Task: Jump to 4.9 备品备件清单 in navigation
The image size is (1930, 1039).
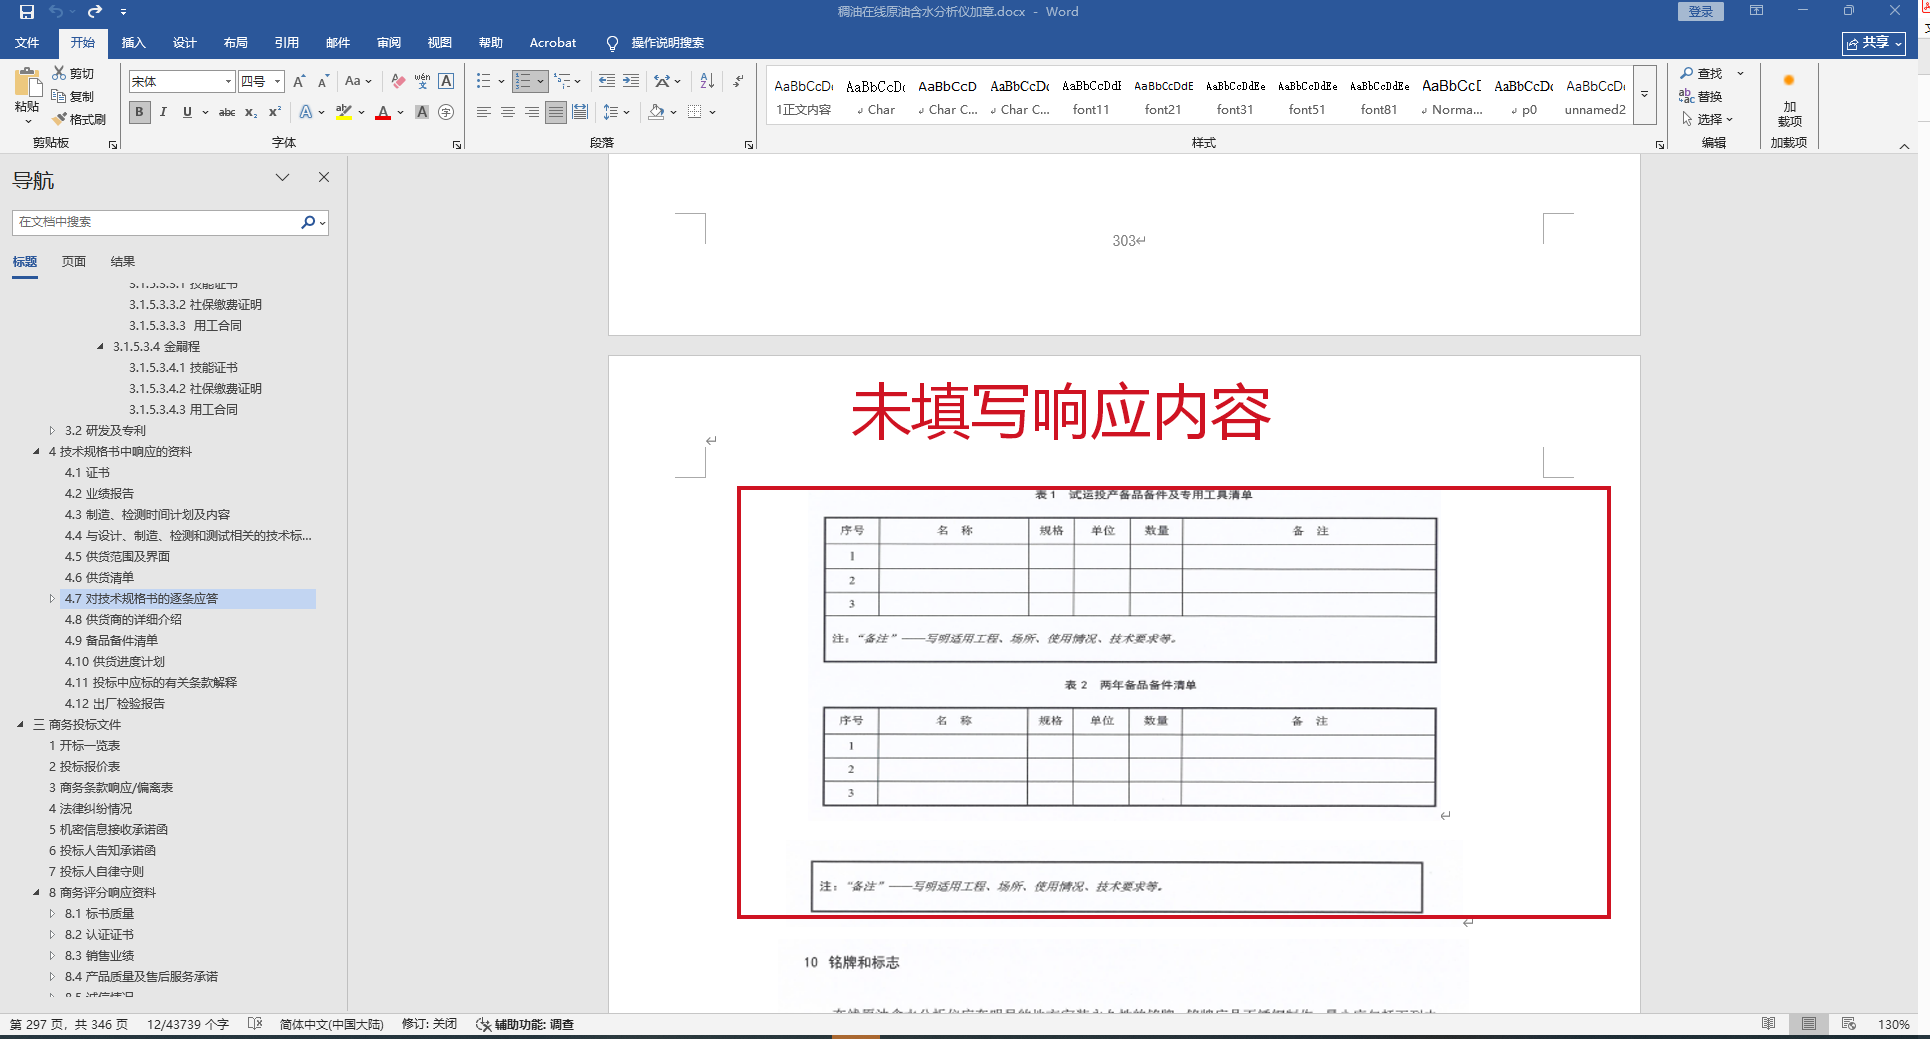Action: pos(111,641)
